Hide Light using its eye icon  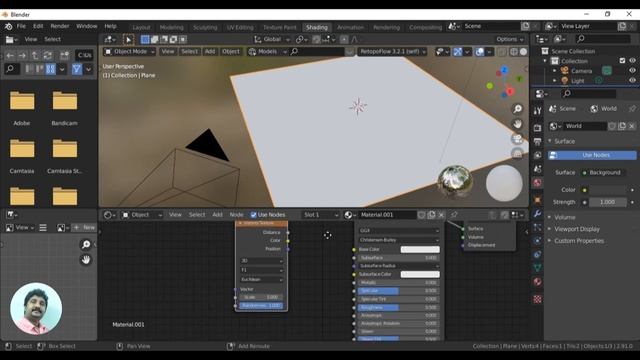[632, 80]
